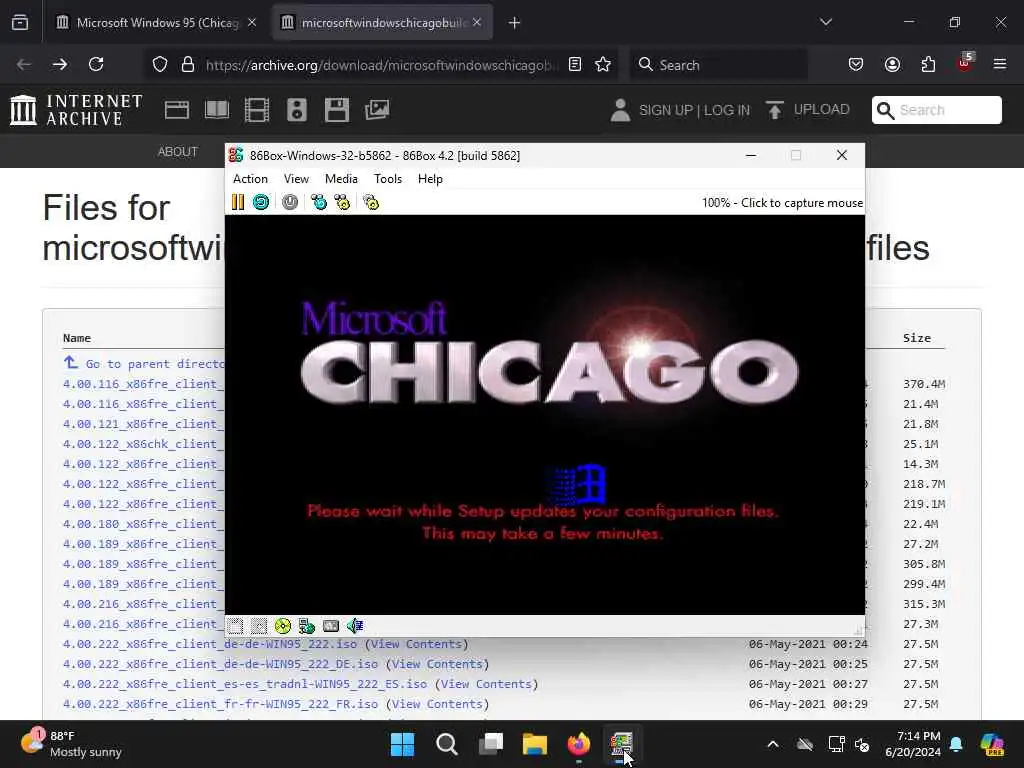Bookmark this page with star icon
Screen dimensions: 1024x768
coord(603,64)
